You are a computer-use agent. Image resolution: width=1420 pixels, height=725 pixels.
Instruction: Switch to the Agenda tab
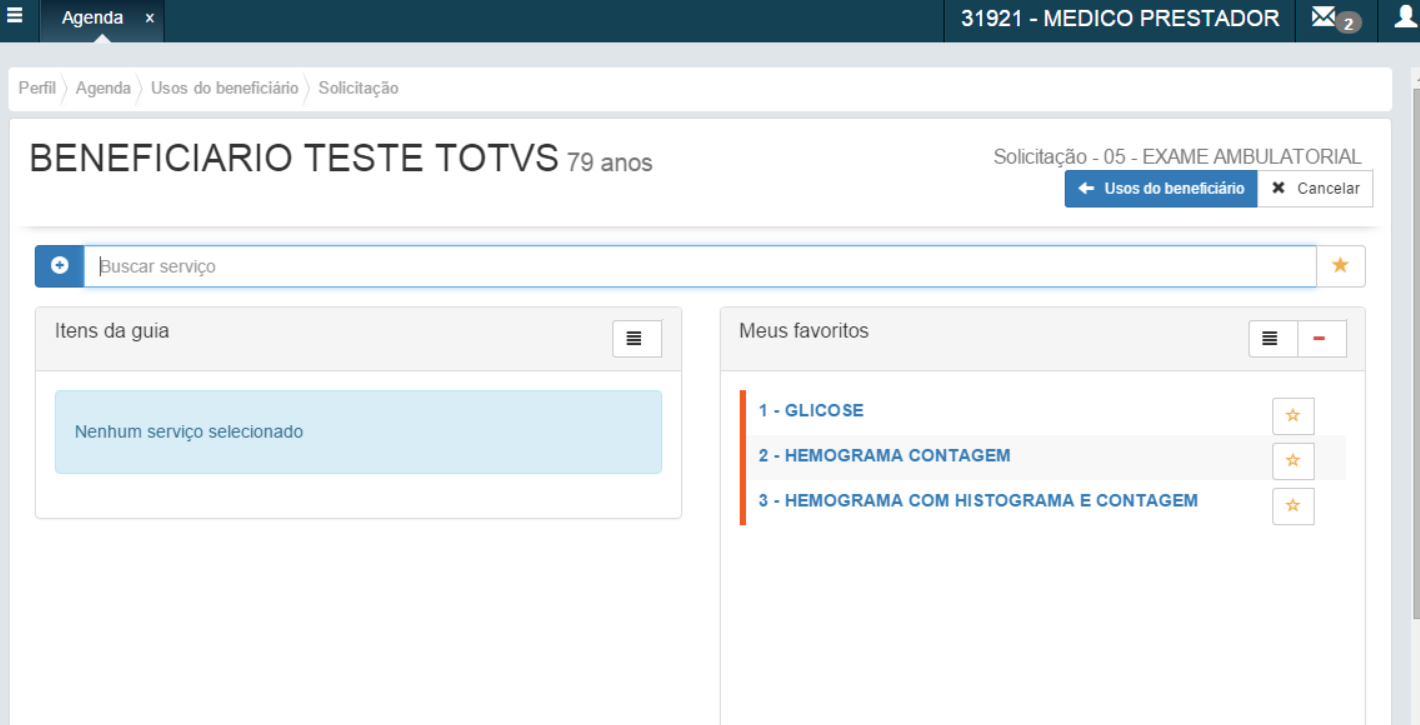93,19
